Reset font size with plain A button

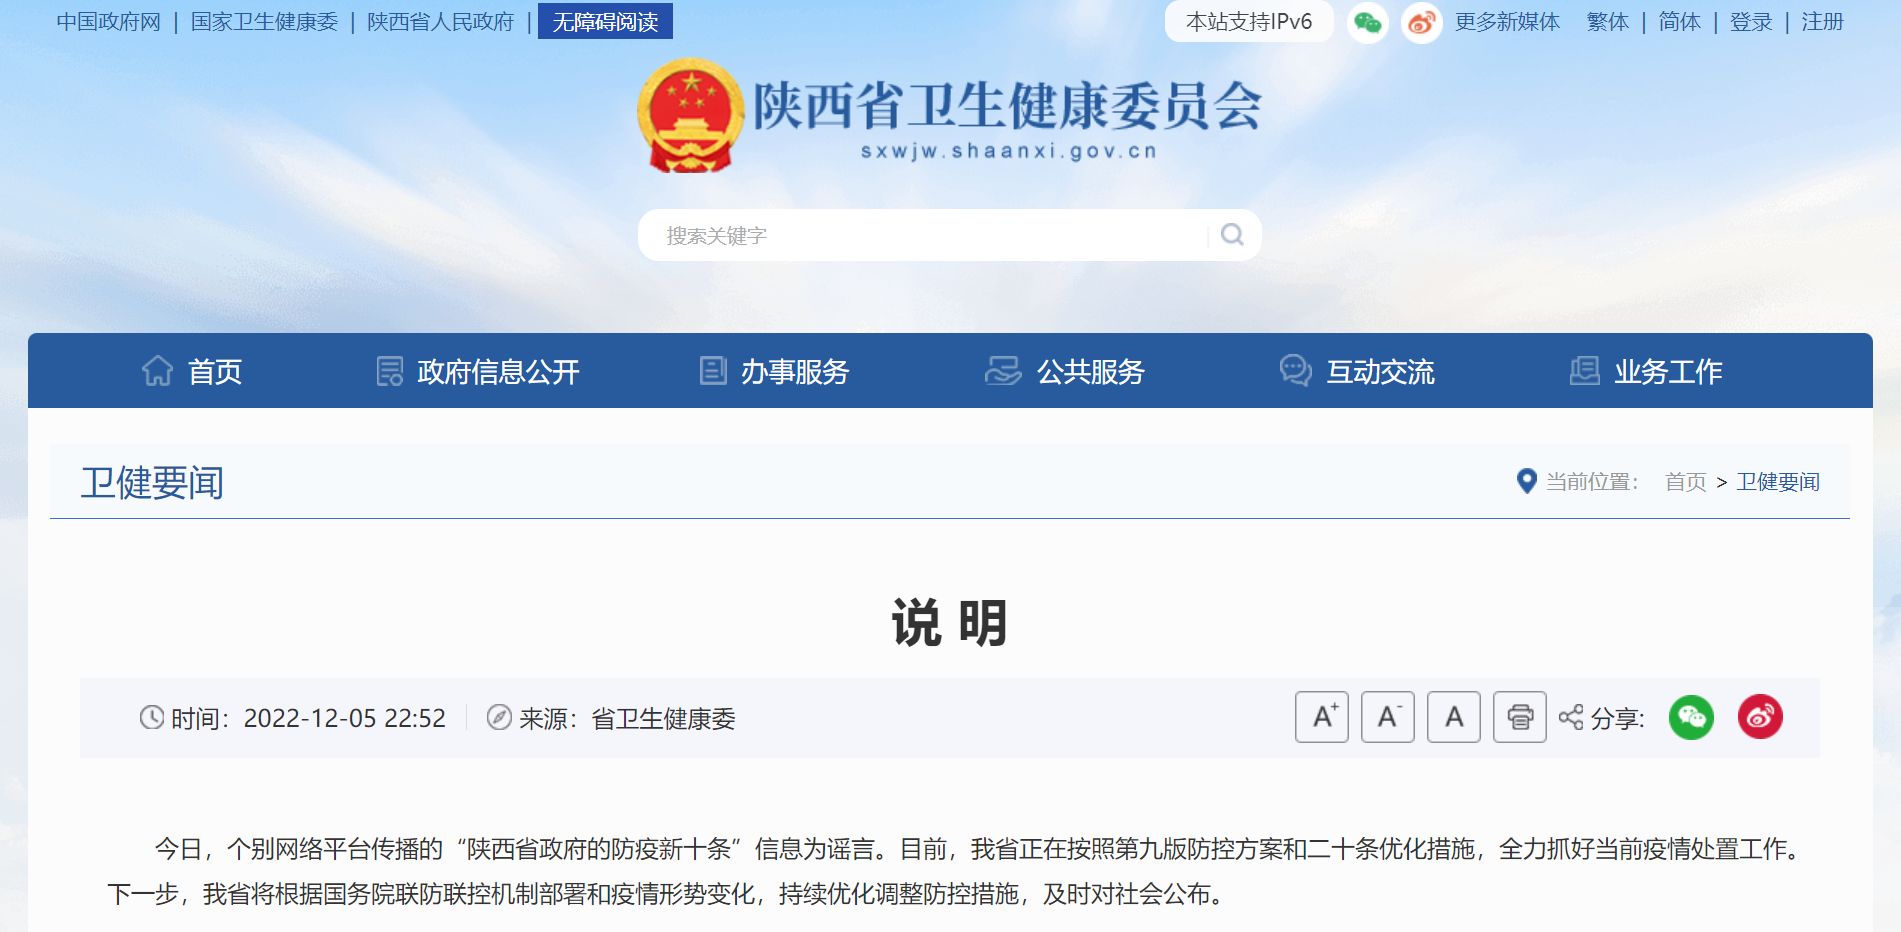tap(1453, 717)
